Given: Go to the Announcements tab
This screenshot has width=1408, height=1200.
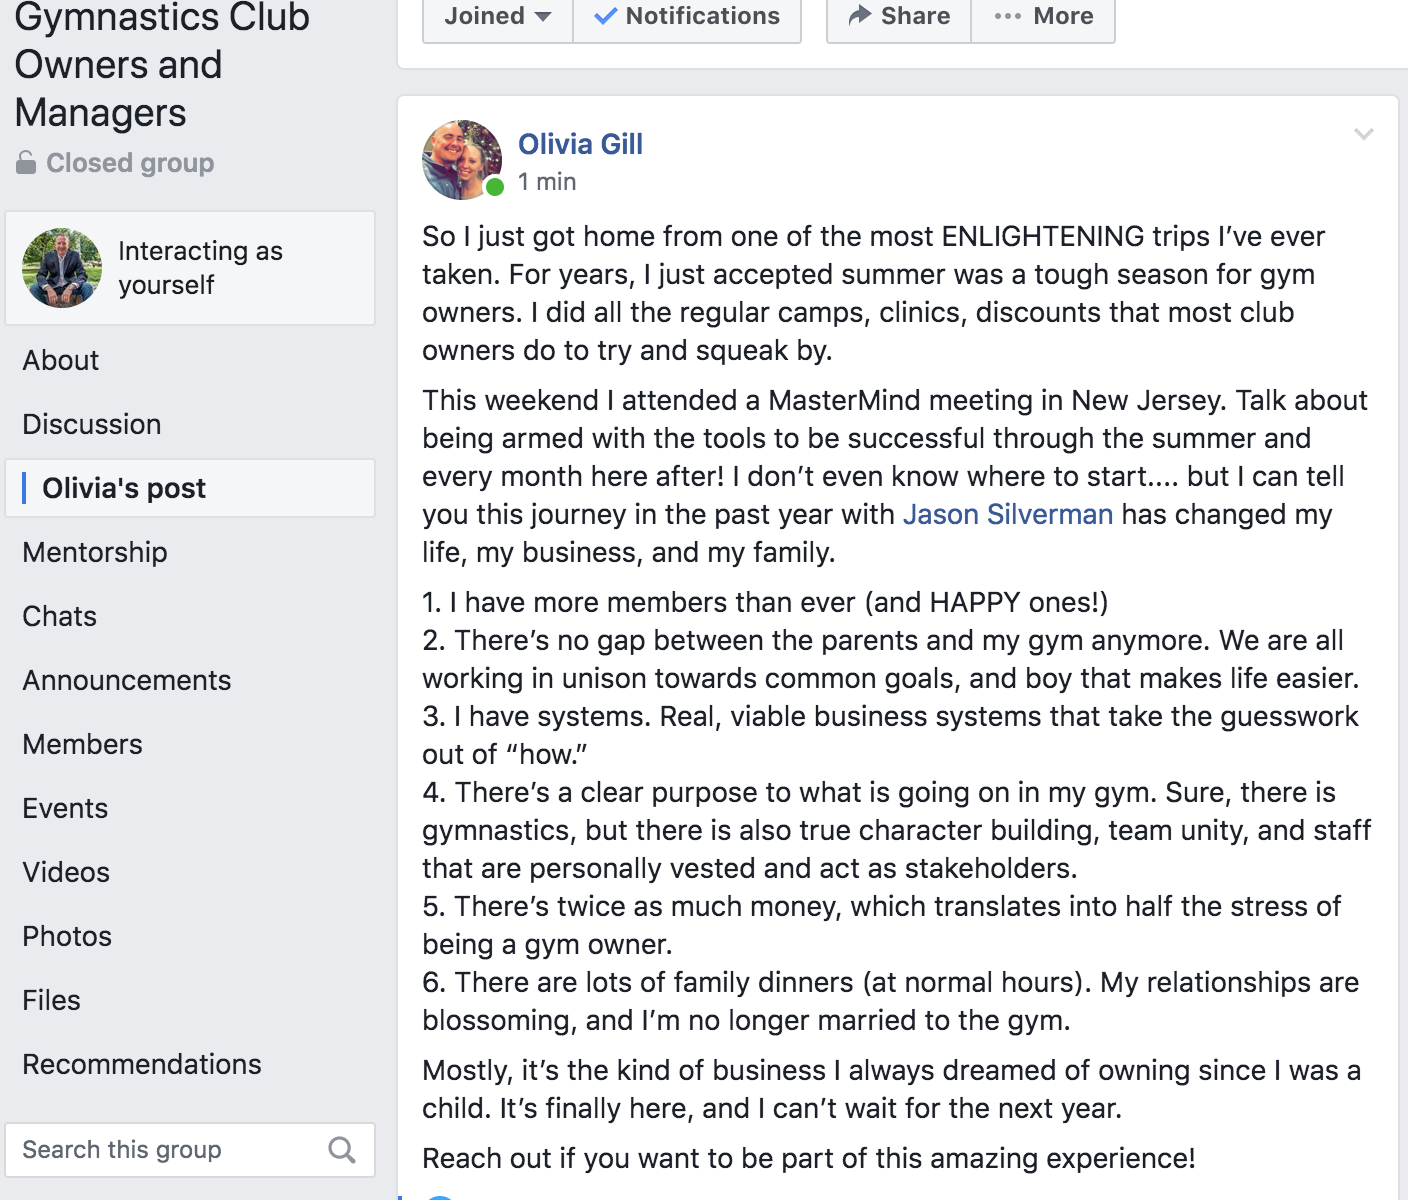Looking at the screenshot, I should tap(127, 680).
